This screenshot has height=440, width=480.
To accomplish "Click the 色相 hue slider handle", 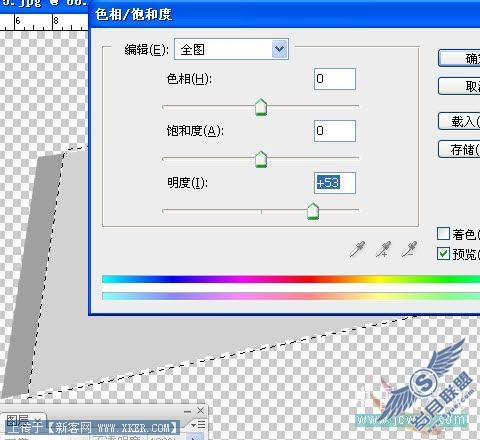I will tap(261, 107).
